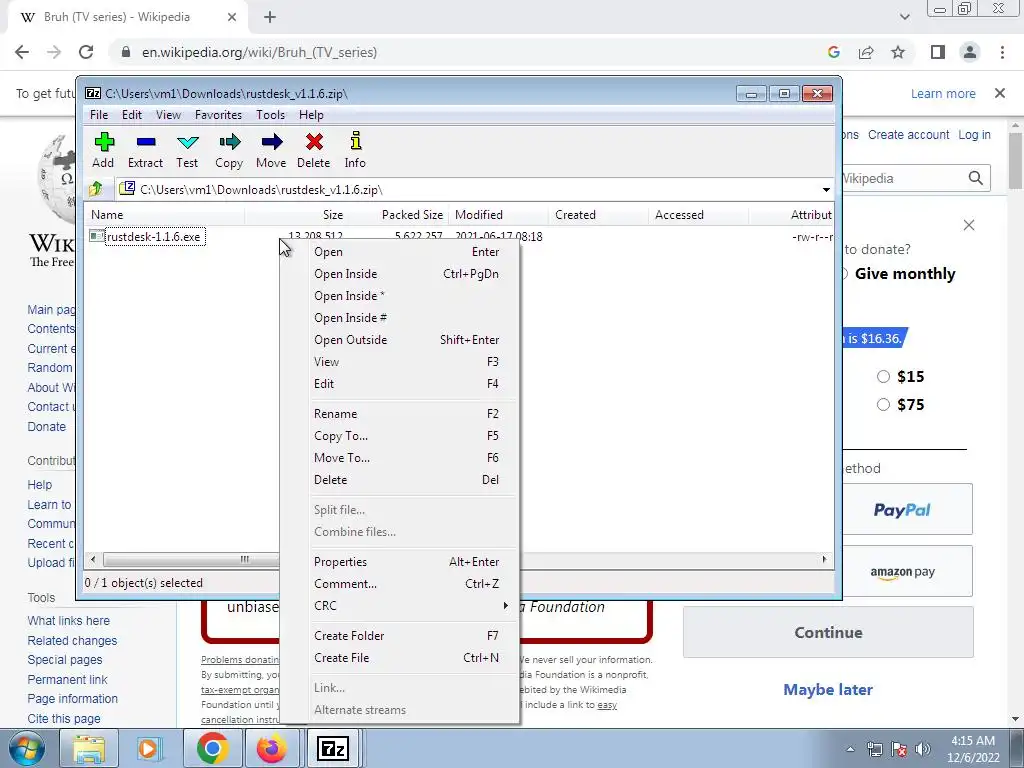Open the Tools menu in 7-Zip
This screenshot has width=1024, height=768.
pyautogui.click(x=270, y=115)
